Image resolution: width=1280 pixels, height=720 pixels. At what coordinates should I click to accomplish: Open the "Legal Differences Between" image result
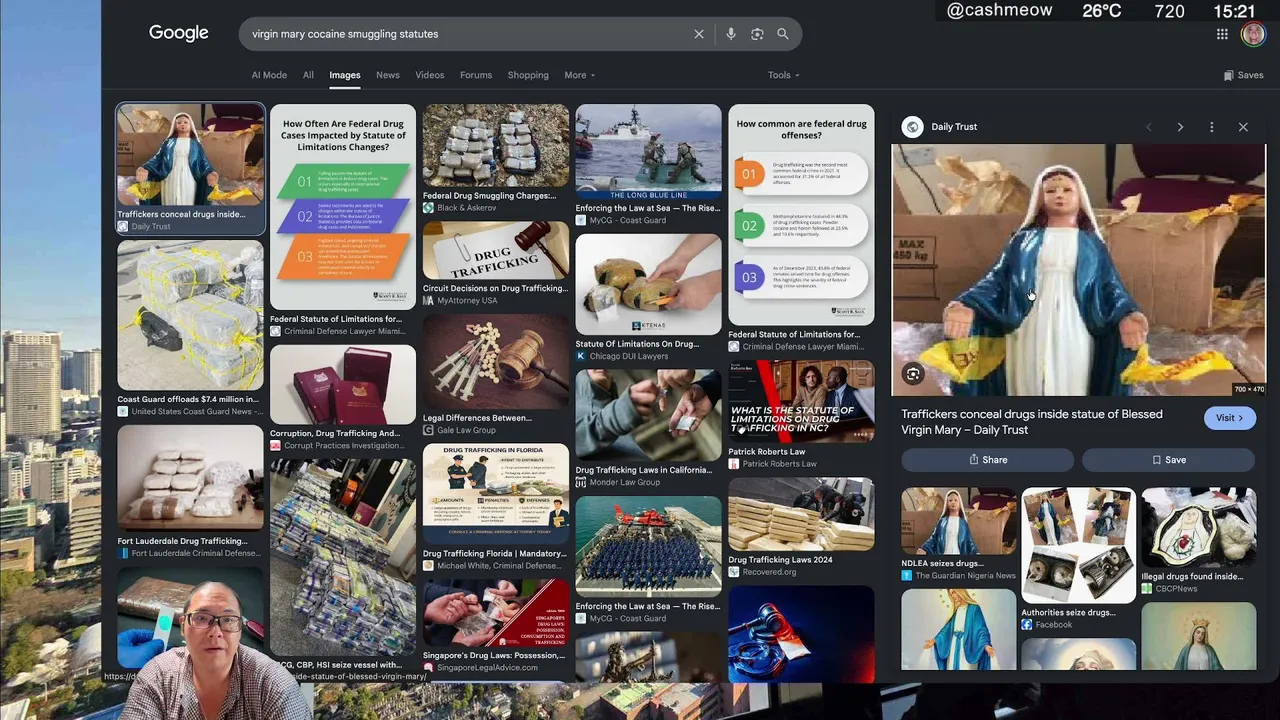coord(495,362)
